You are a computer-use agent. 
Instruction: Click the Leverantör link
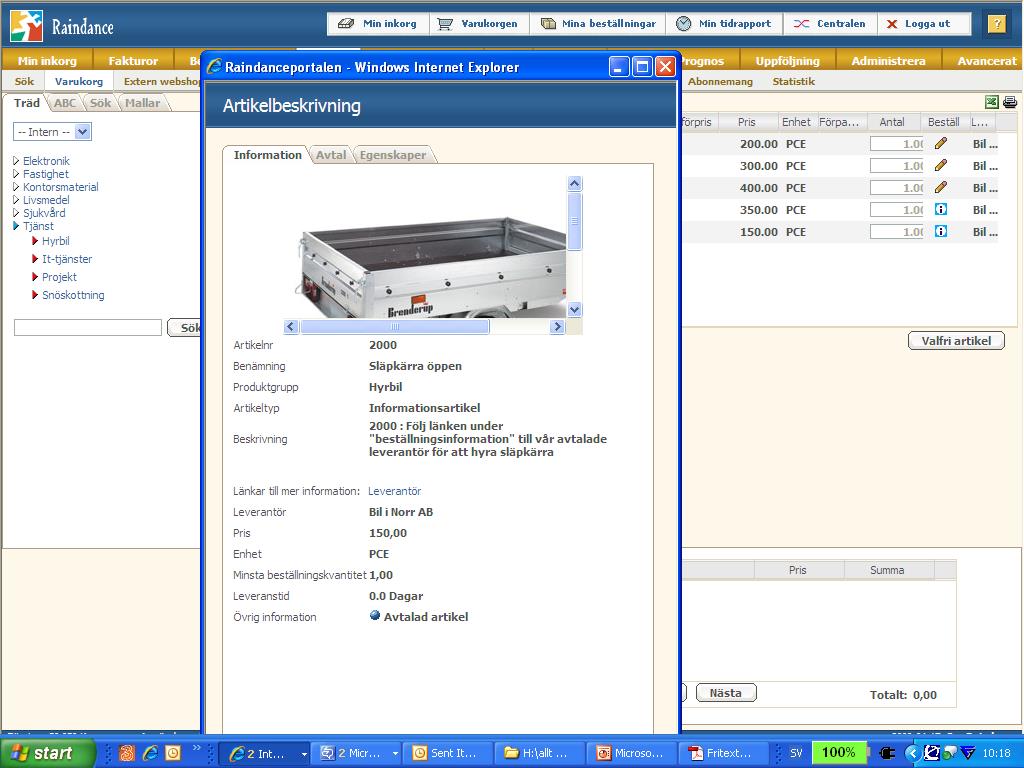pos(394,491)
